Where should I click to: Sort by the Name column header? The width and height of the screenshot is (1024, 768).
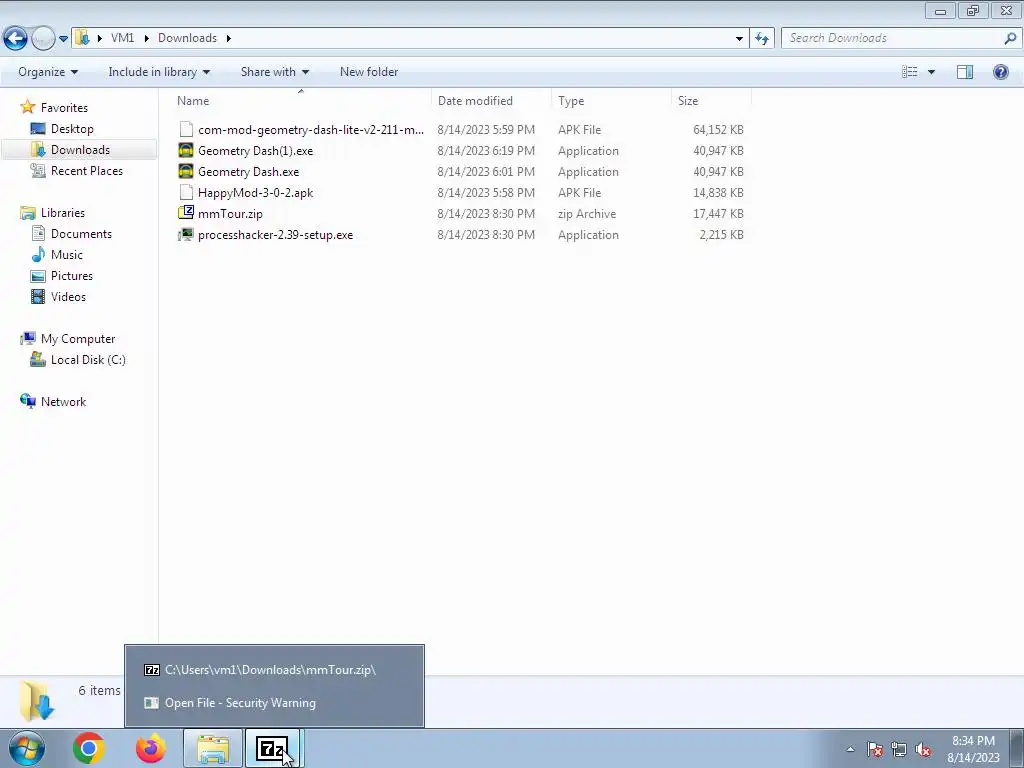[x=300, y=101]
